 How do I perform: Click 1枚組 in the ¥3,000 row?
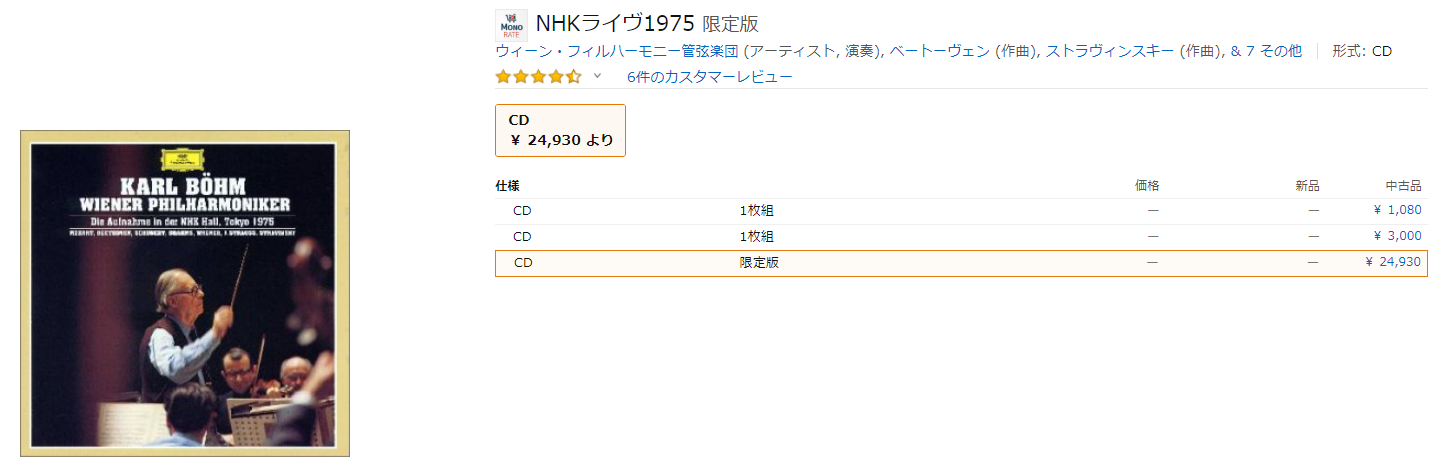[x=756, y=236]
